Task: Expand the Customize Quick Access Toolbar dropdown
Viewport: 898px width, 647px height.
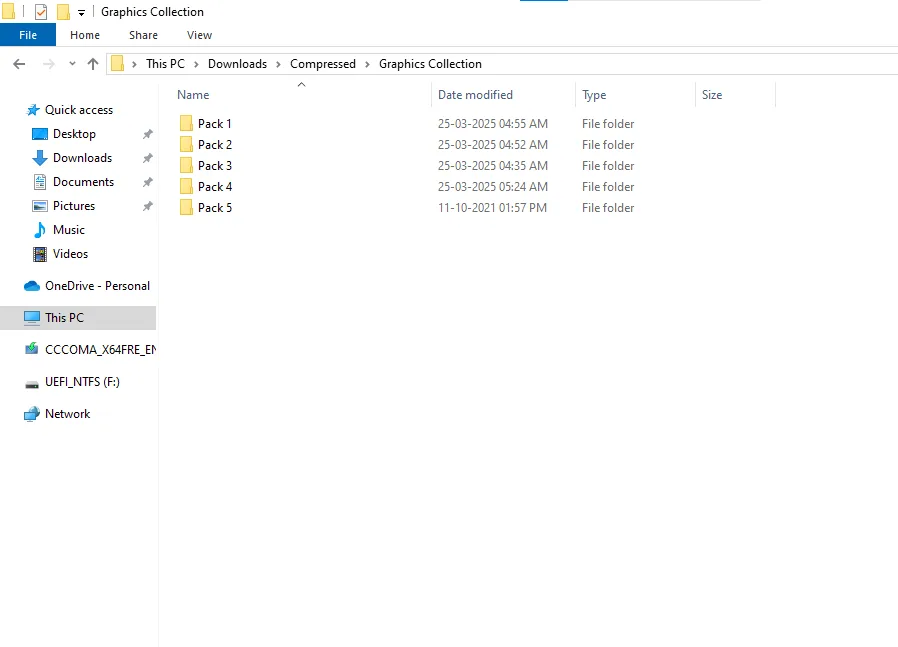Action: (x=81, y=13)
